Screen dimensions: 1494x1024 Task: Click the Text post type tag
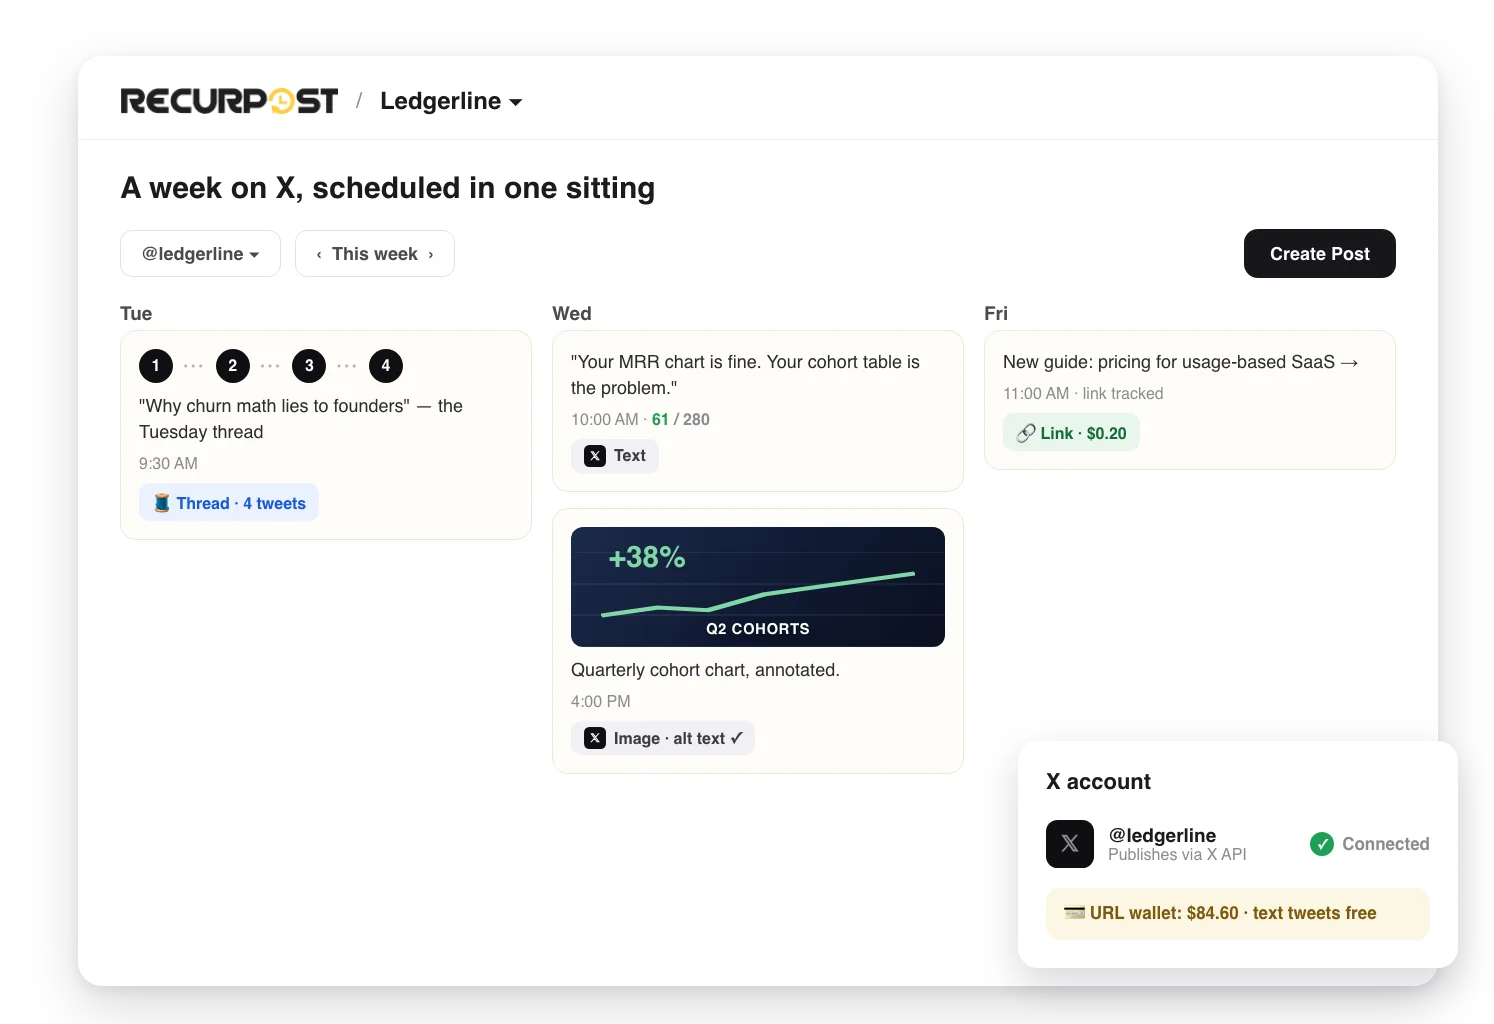pyautogui.click(x=615, y=456)
